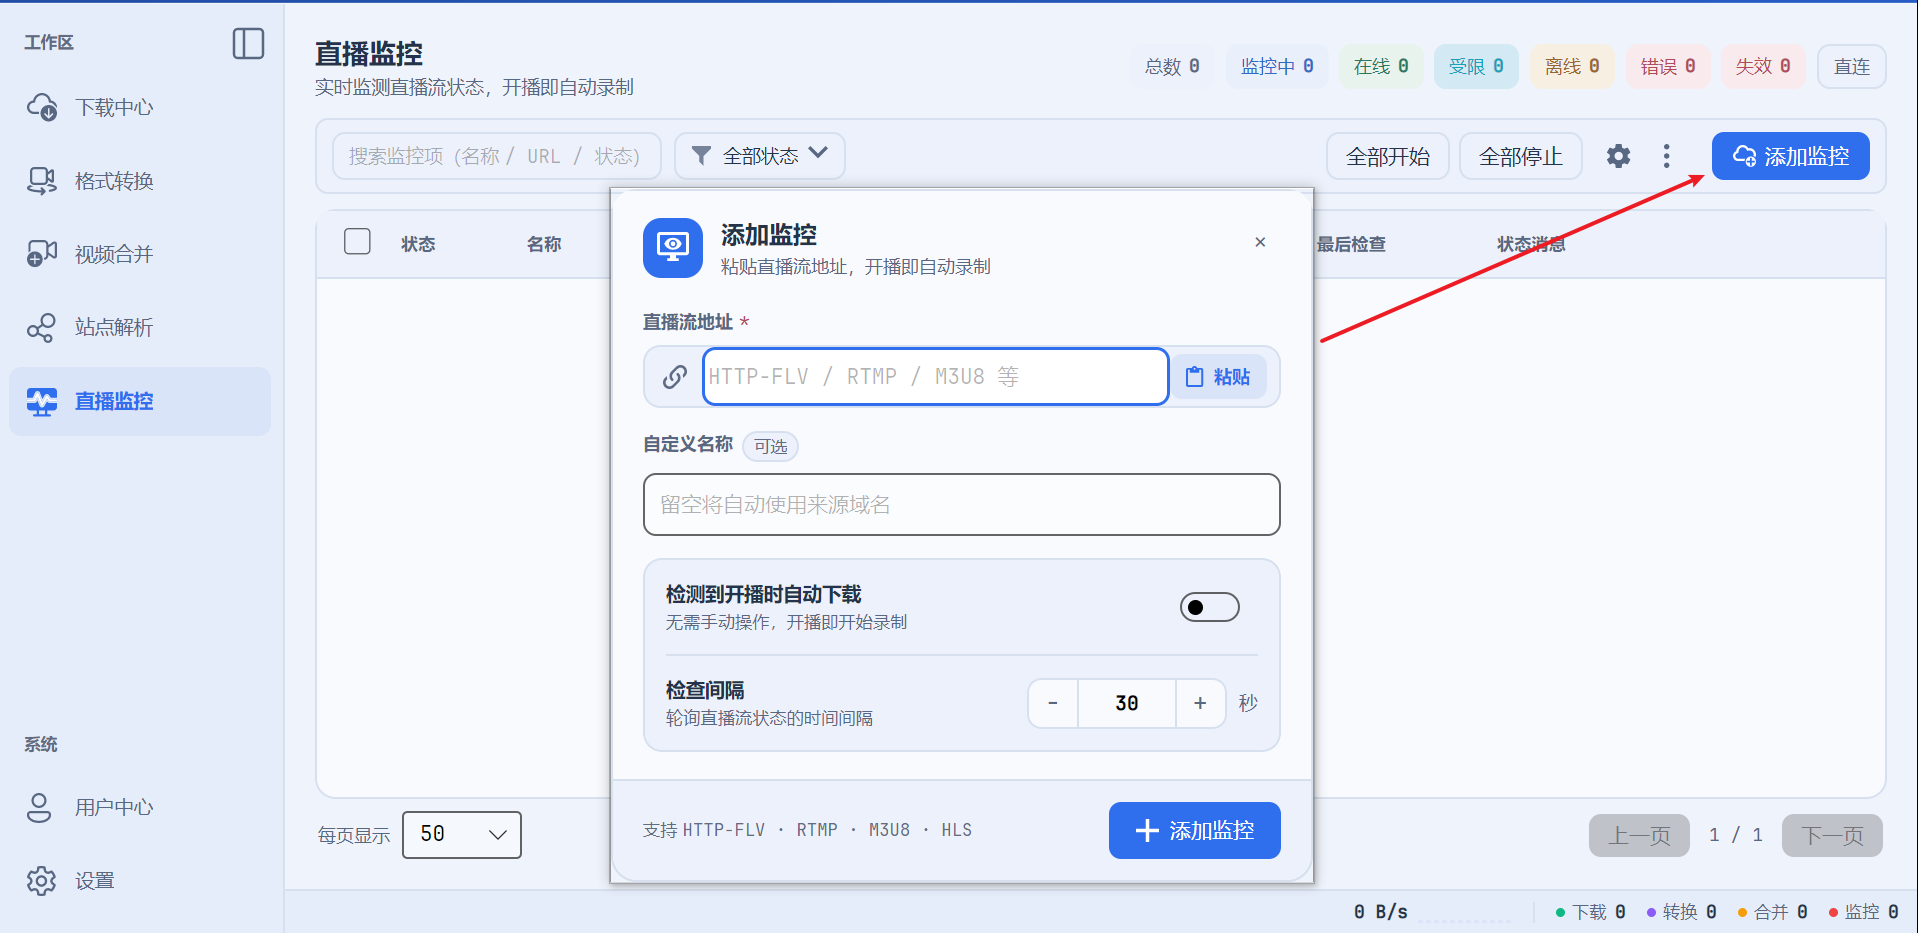
Task: Toggle 检测到开播时自动下载 switch
Action: (1209, 607)
